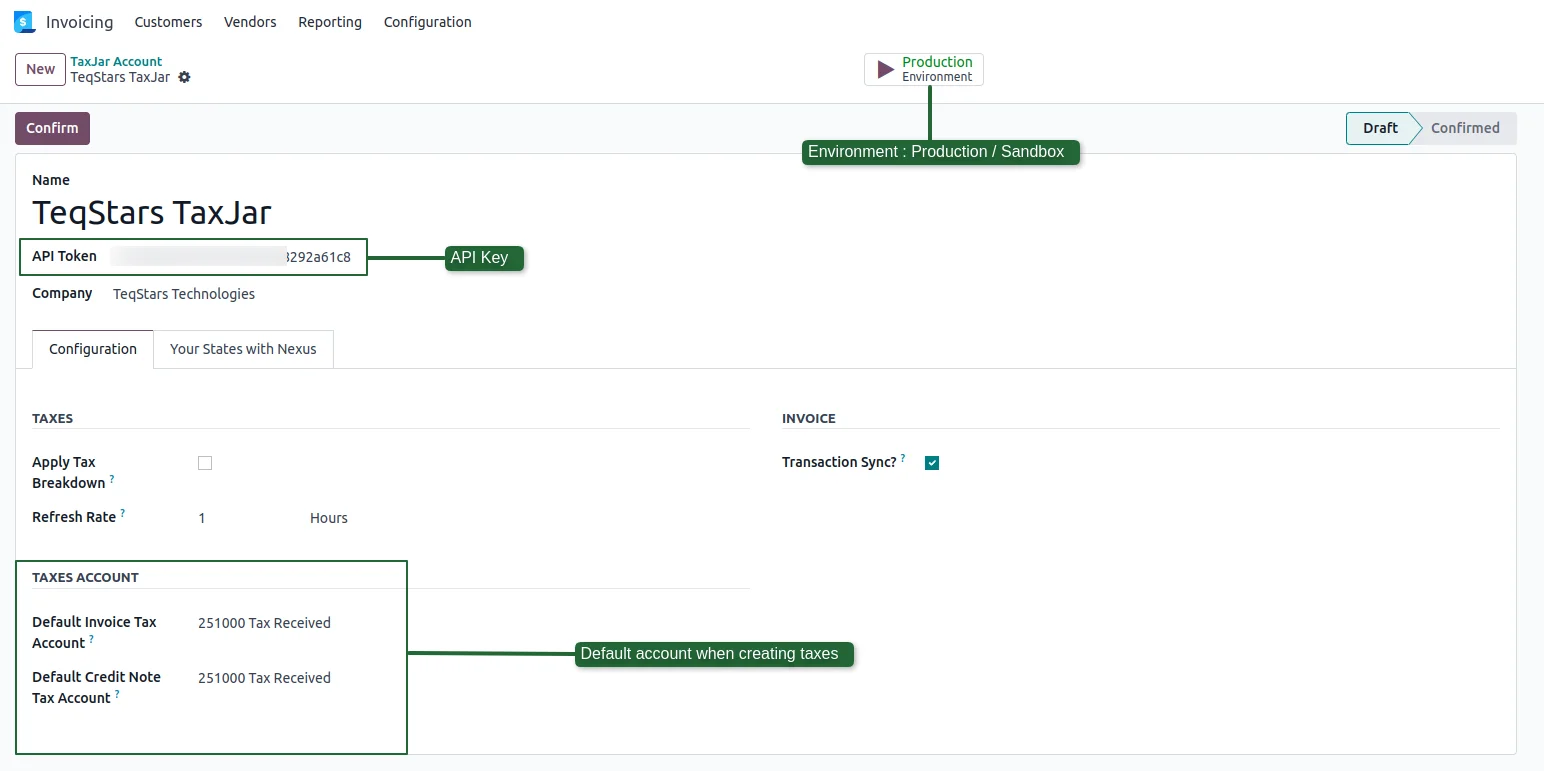Open the Default Credit Note Tax Account help mark
Image resolution: width=1544 pixels, height=771 pixels.
point(117,694)
